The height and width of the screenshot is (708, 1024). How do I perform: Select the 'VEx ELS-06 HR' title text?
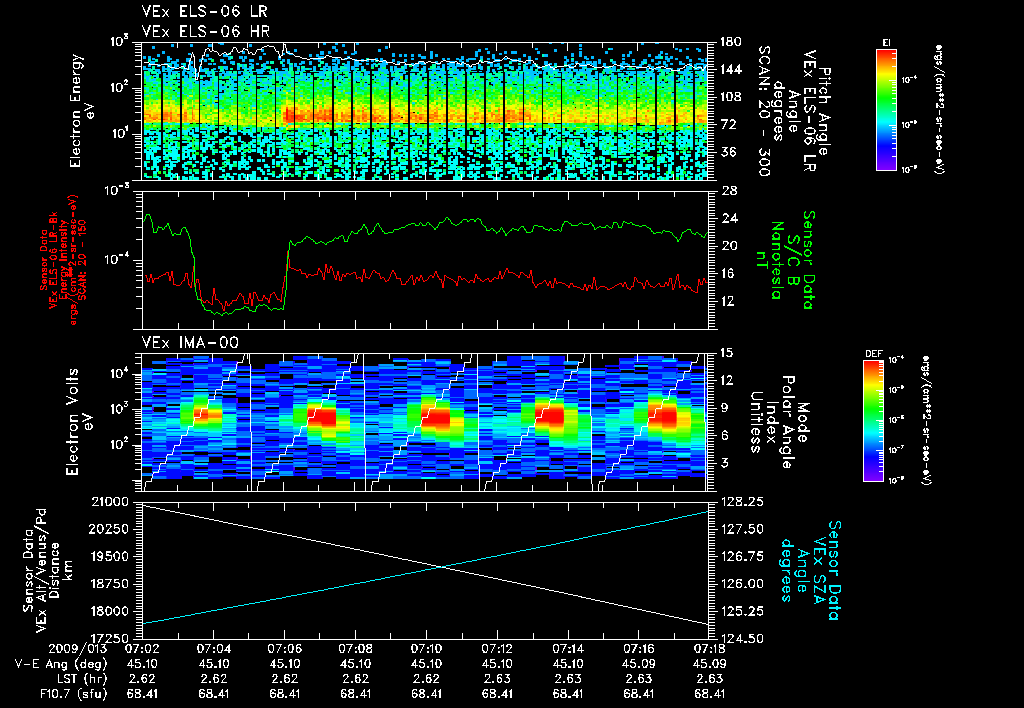206,31
